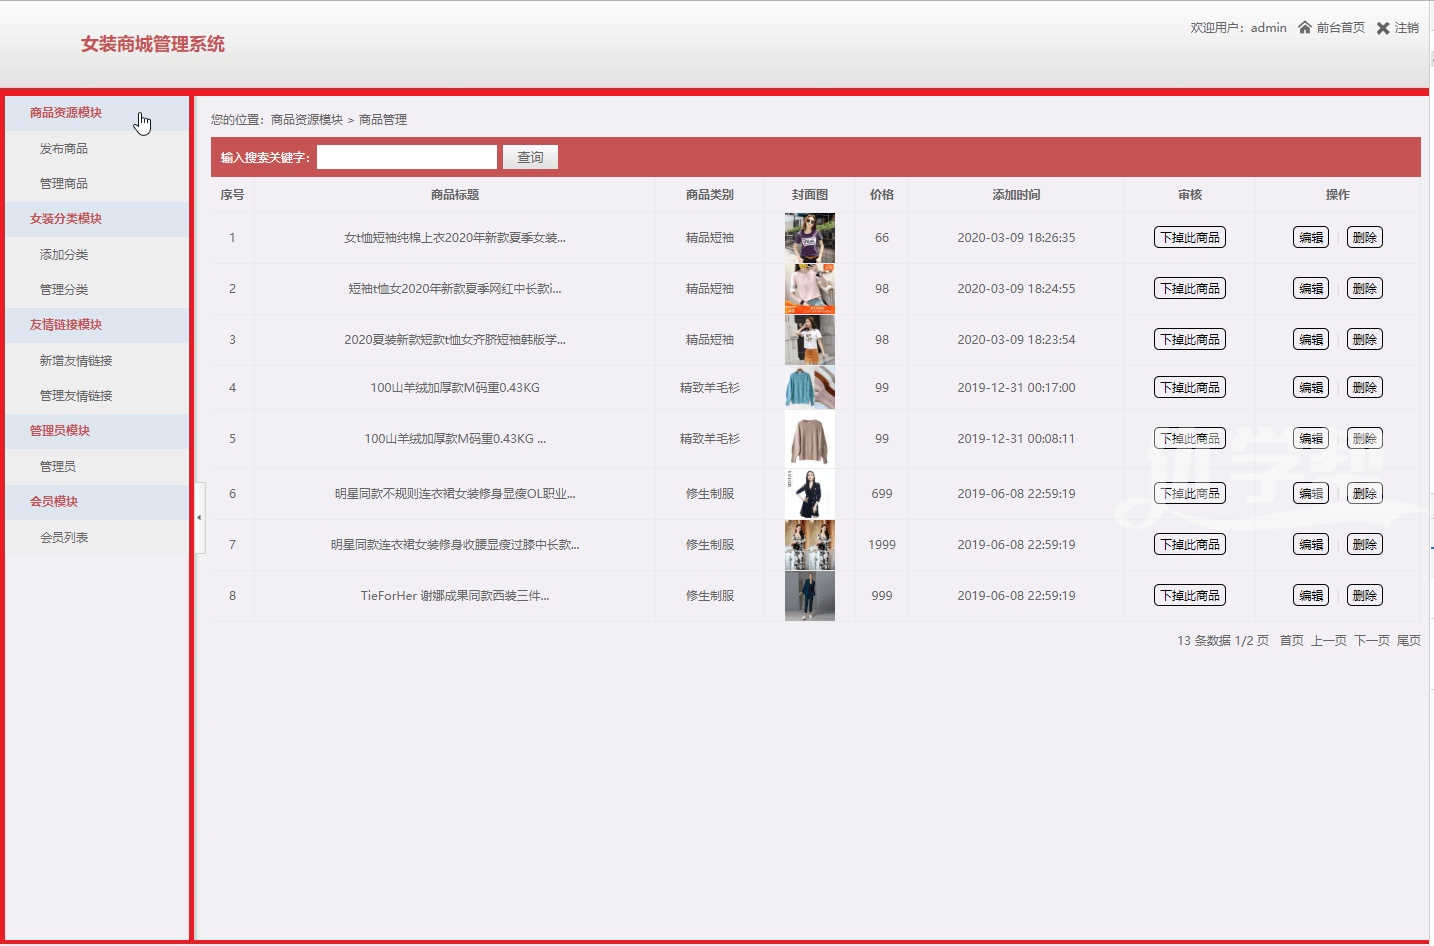Go to next page via 下一页

coord(1371,641)
